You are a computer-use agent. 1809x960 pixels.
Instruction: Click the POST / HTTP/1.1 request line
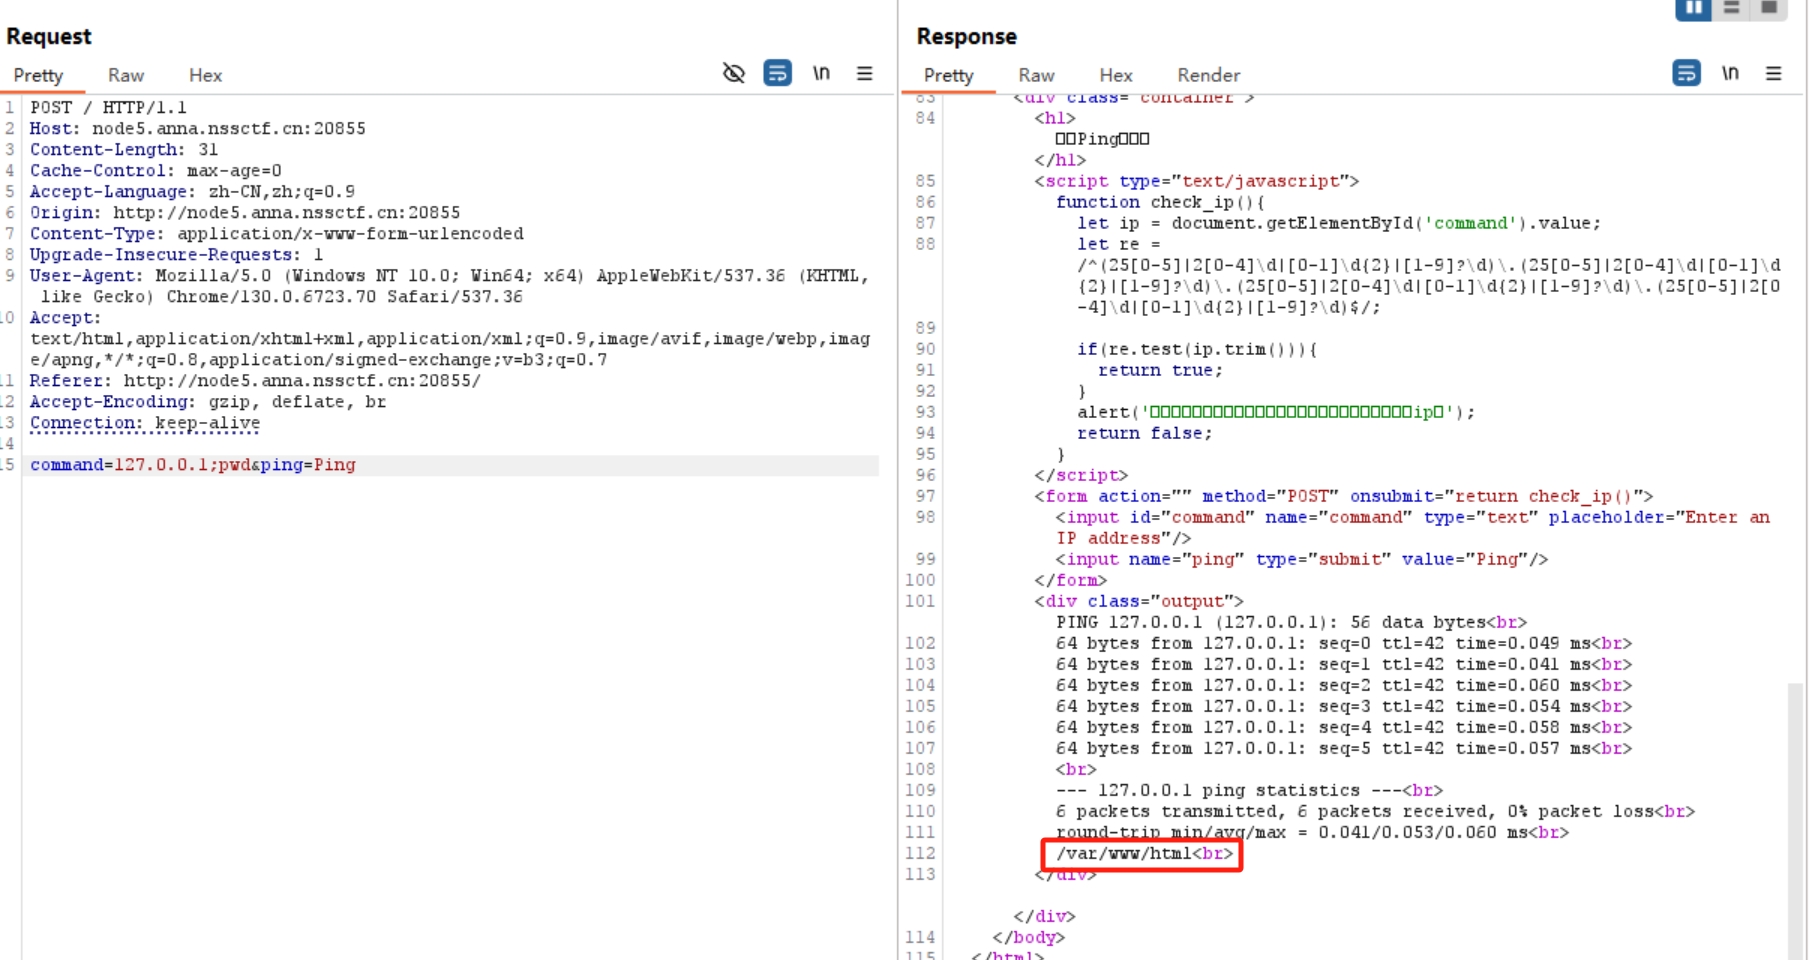point(108,107)
